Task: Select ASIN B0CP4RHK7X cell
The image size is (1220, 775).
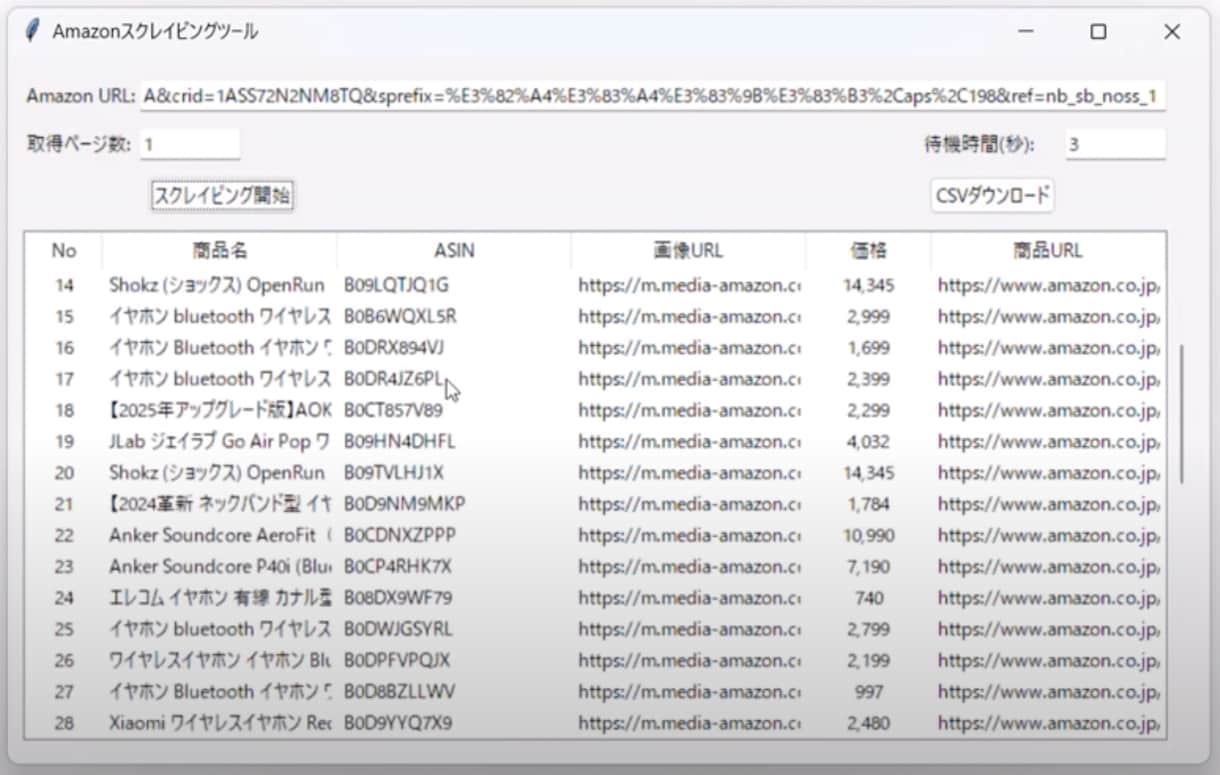Action: click(x=397, y=566)
